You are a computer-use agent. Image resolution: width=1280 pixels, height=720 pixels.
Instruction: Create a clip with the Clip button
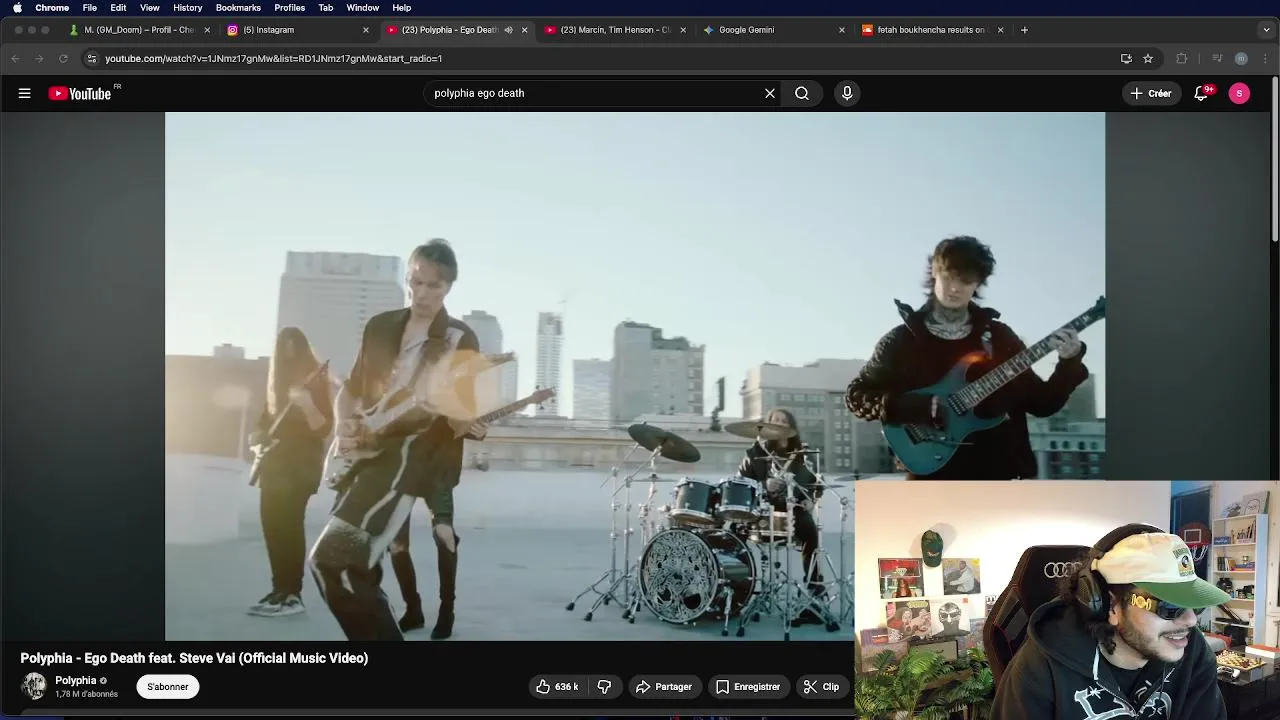click(821, 687)
